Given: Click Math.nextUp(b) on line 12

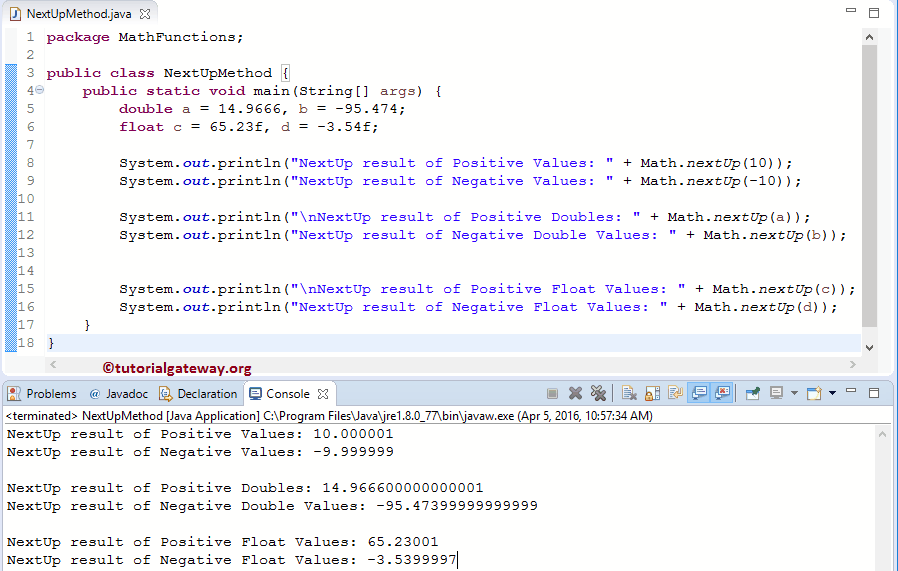Looking at the screenshot, I should (770, 235).
